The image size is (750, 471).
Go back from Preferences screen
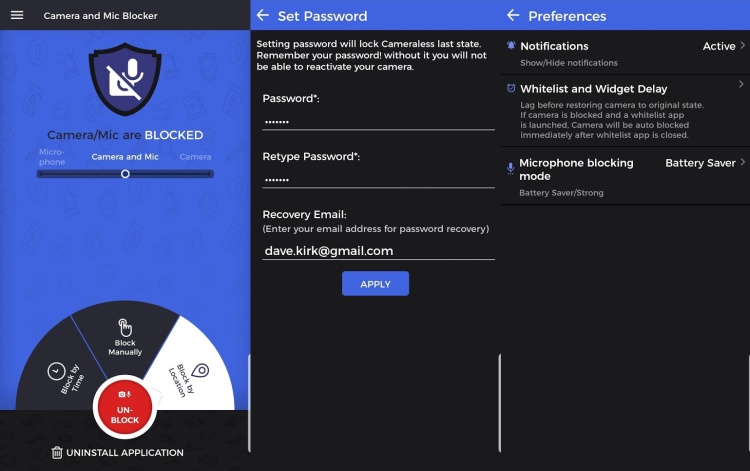[513, 15]
